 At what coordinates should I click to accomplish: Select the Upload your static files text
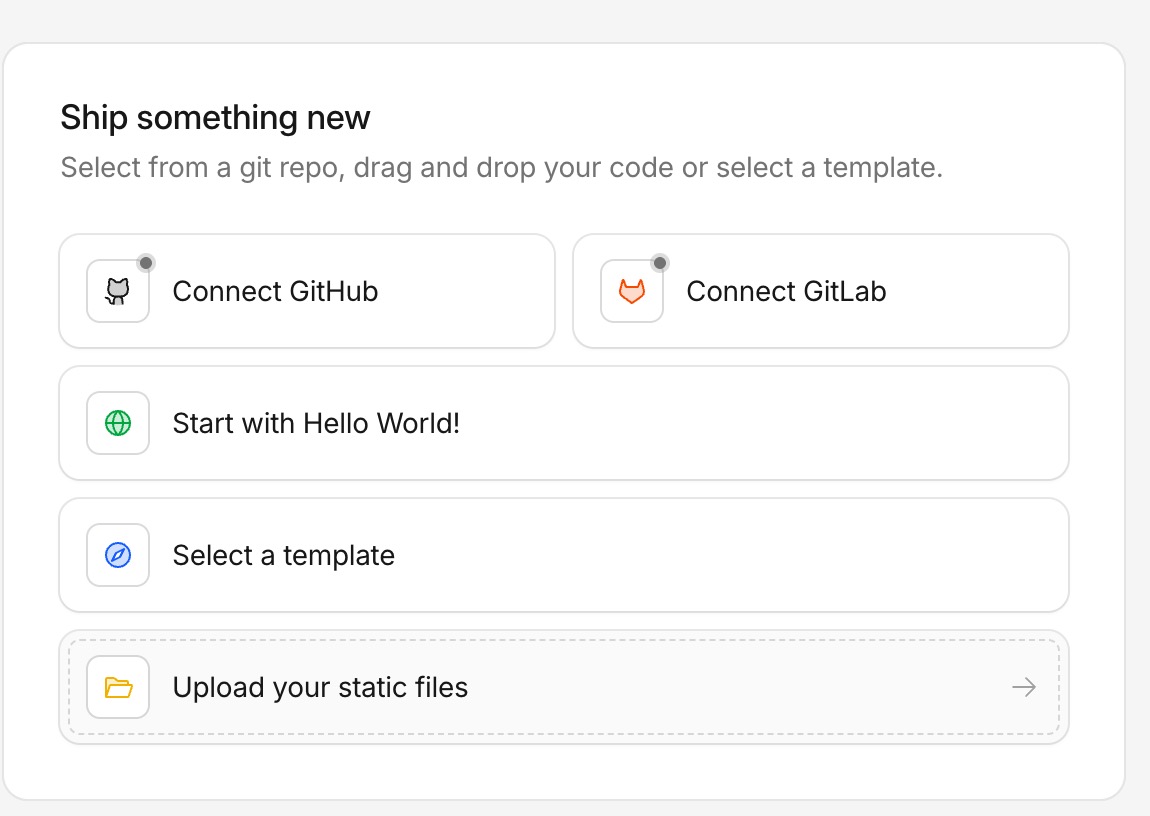point(320,687)
